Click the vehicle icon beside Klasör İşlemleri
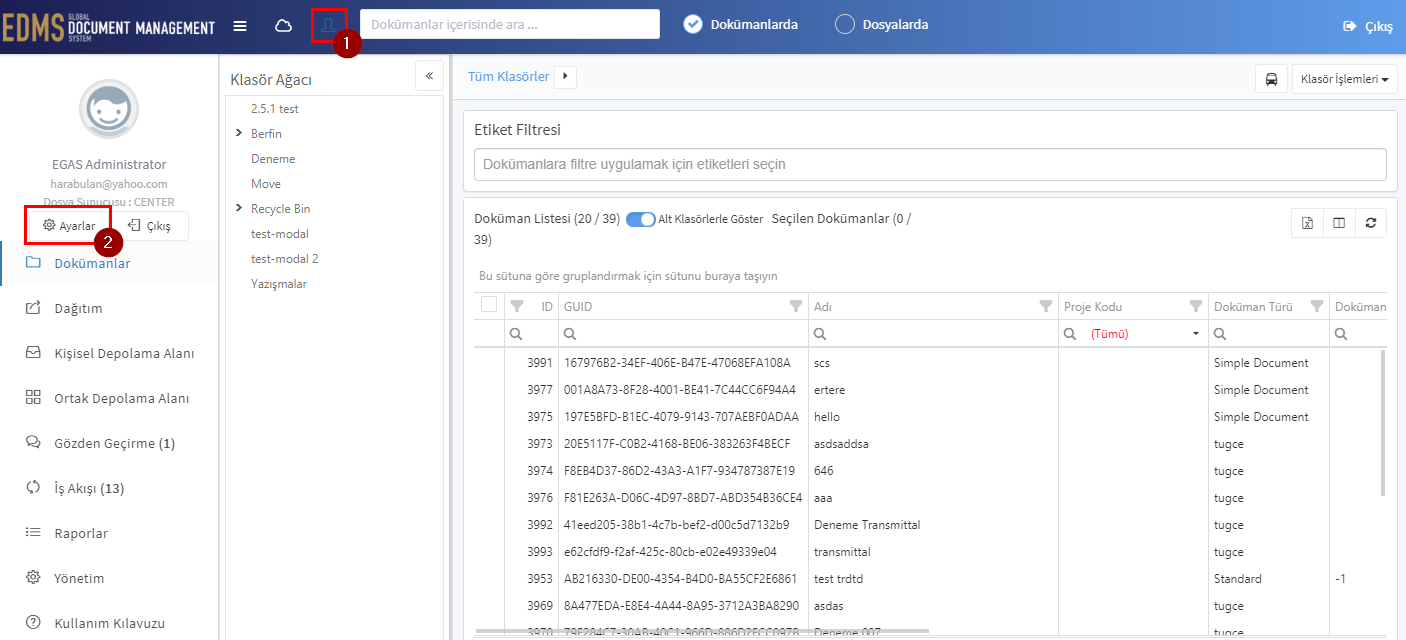 tap(1271, 79)
